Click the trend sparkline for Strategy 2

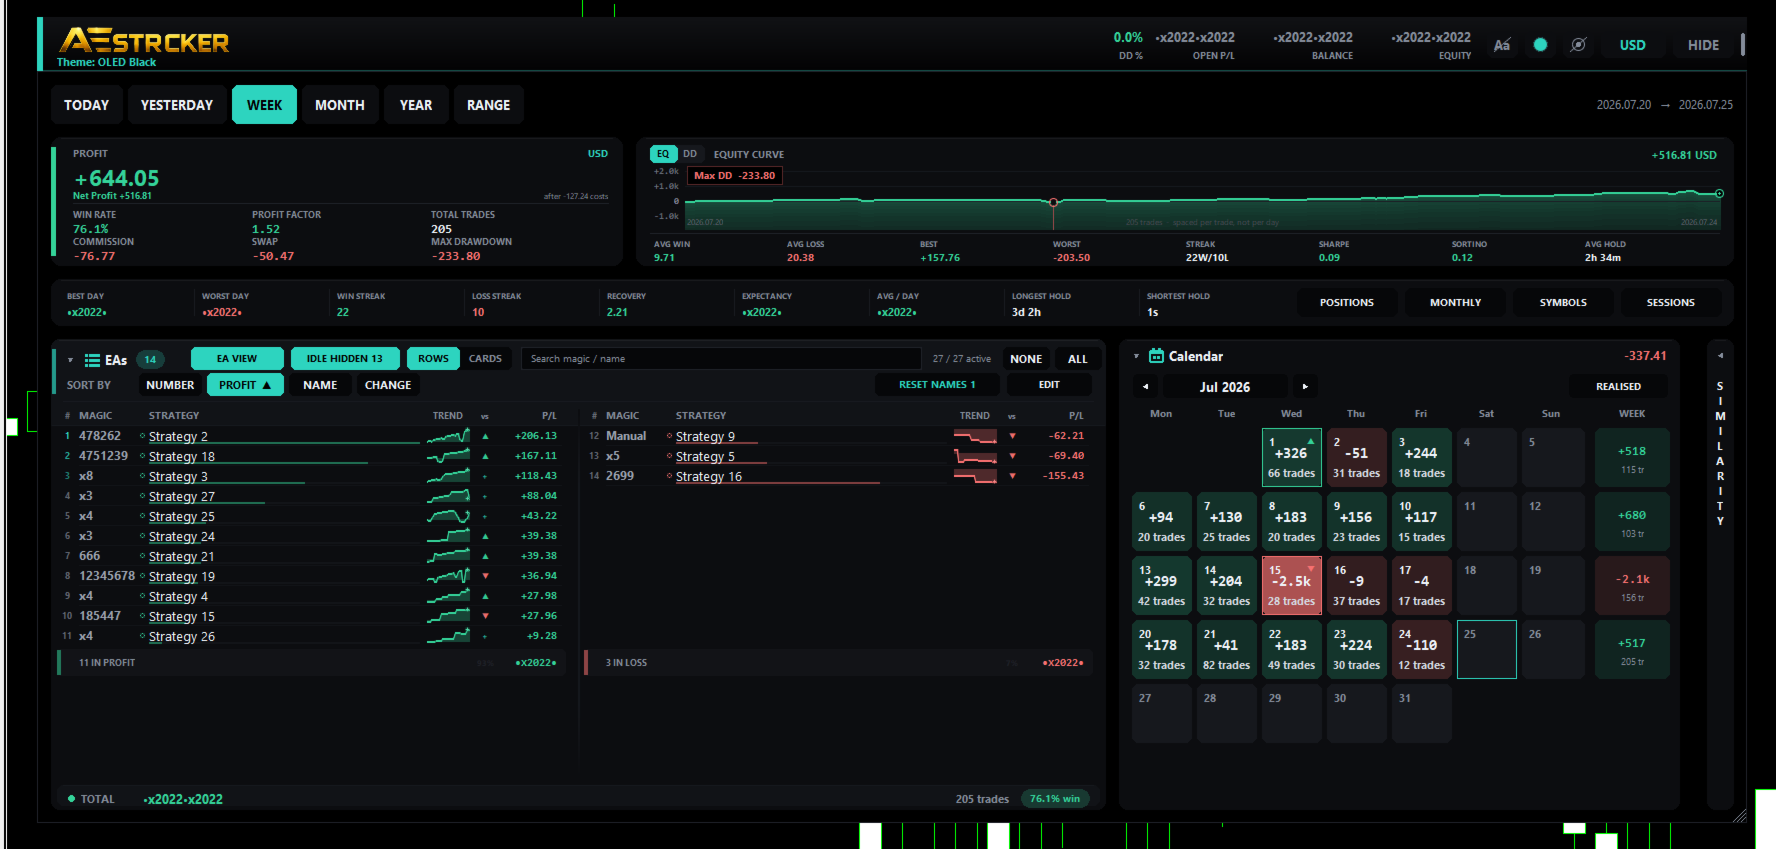(448, 436)
